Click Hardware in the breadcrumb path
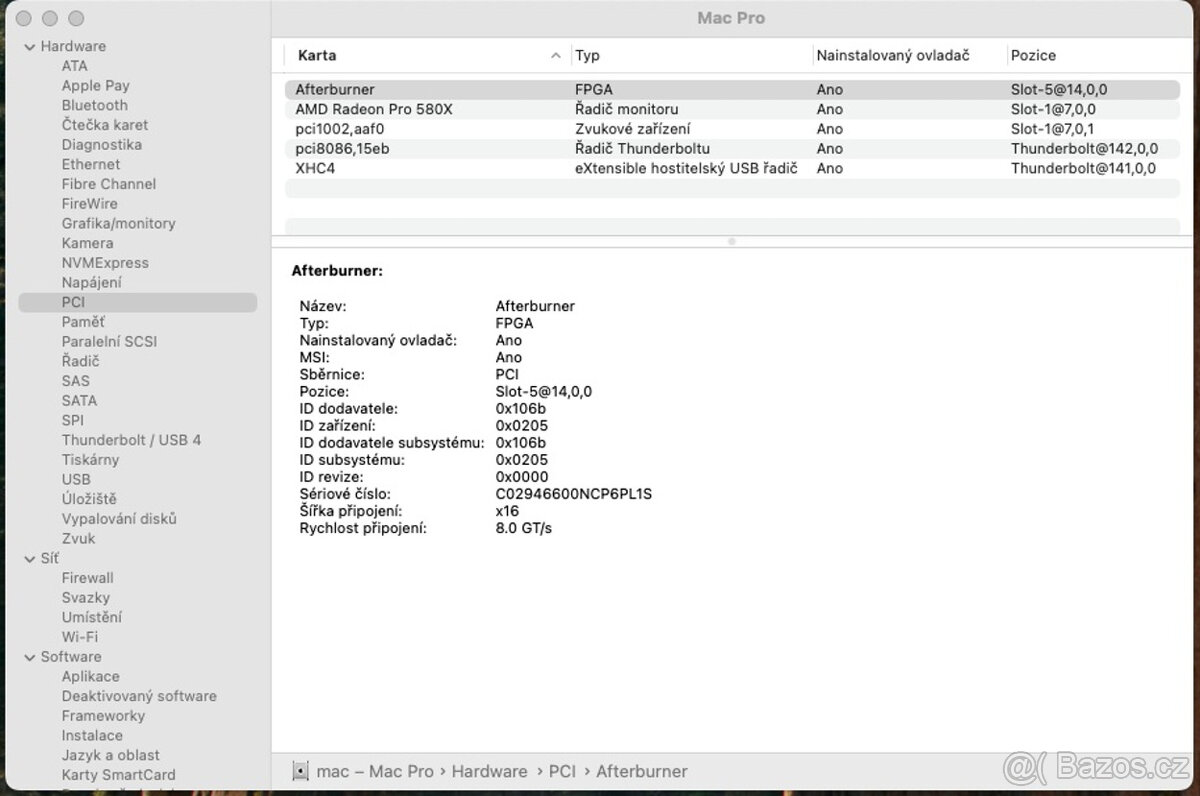The image size is (1200, 796). (x=489, y=771)
